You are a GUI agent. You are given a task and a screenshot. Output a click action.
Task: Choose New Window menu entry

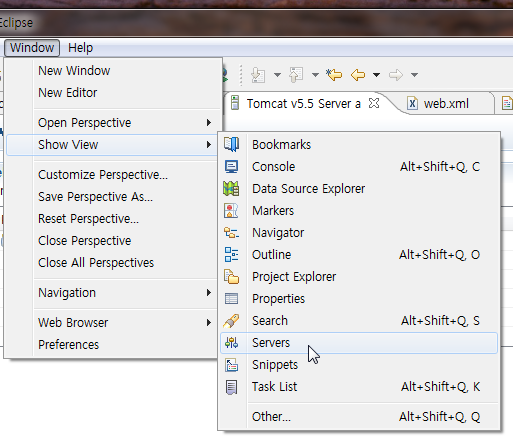click(x=113, y=71)
